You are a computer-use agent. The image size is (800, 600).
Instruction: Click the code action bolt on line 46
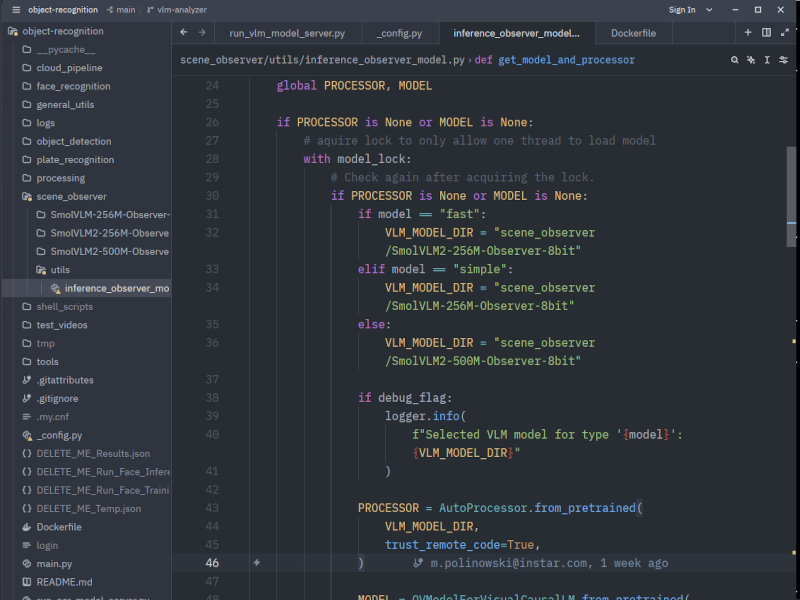coord(257,562)
